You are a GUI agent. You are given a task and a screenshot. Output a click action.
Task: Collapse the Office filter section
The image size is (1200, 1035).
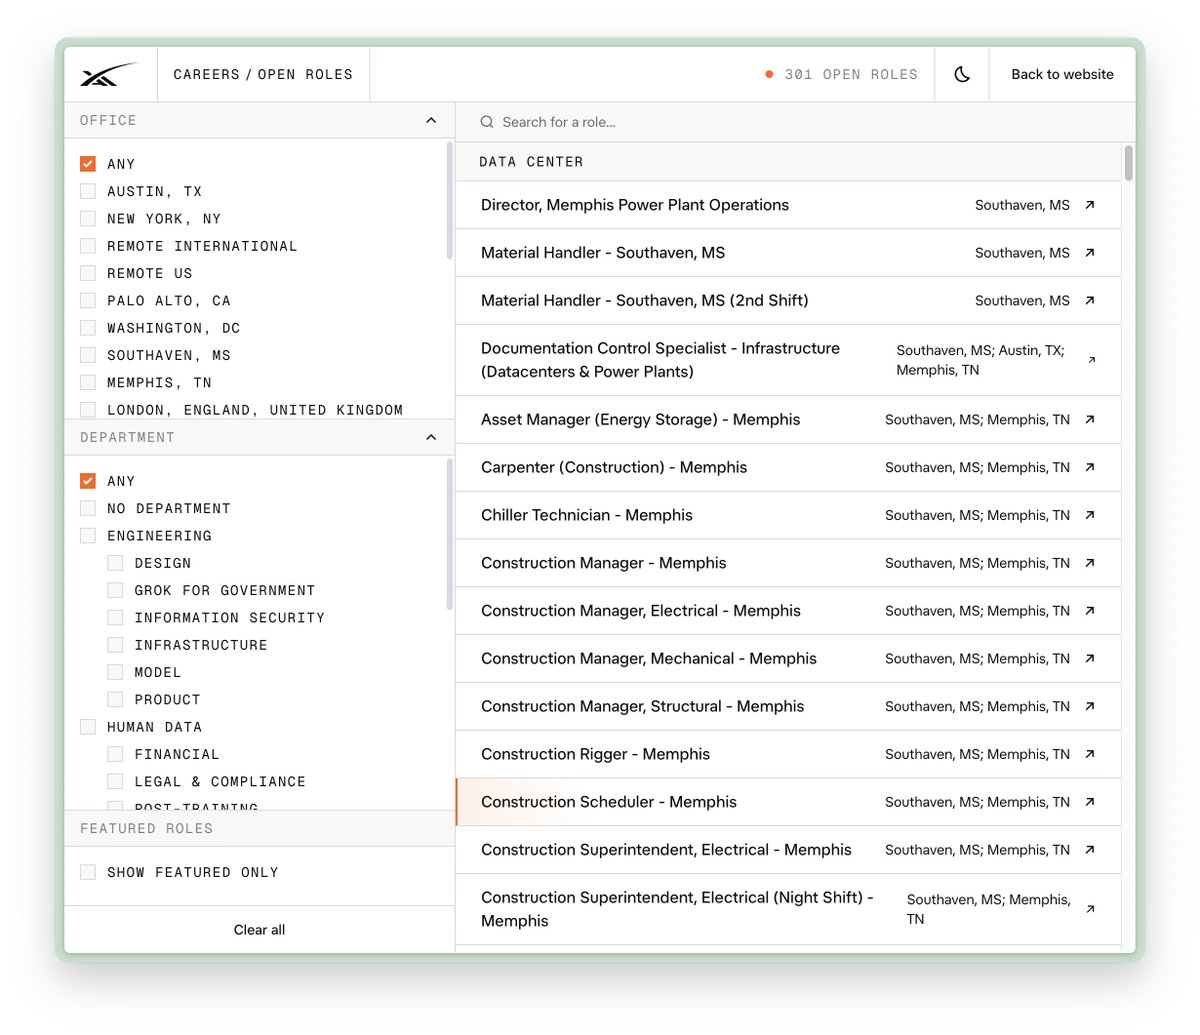(x=431, y=120)
